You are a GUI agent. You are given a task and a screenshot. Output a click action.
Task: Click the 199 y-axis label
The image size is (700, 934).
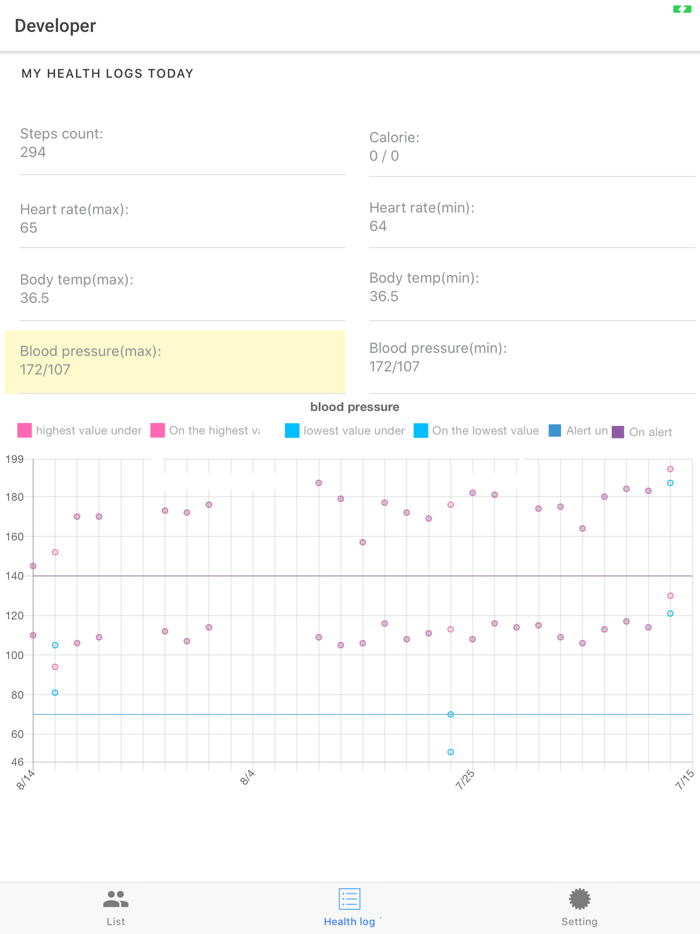(14, 459)
